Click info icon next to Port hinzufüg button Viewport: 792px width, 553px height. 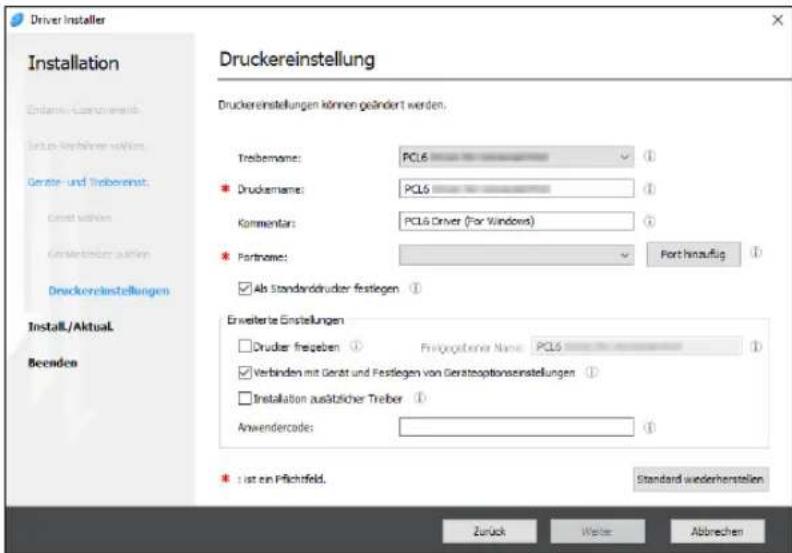coord(756,252)
